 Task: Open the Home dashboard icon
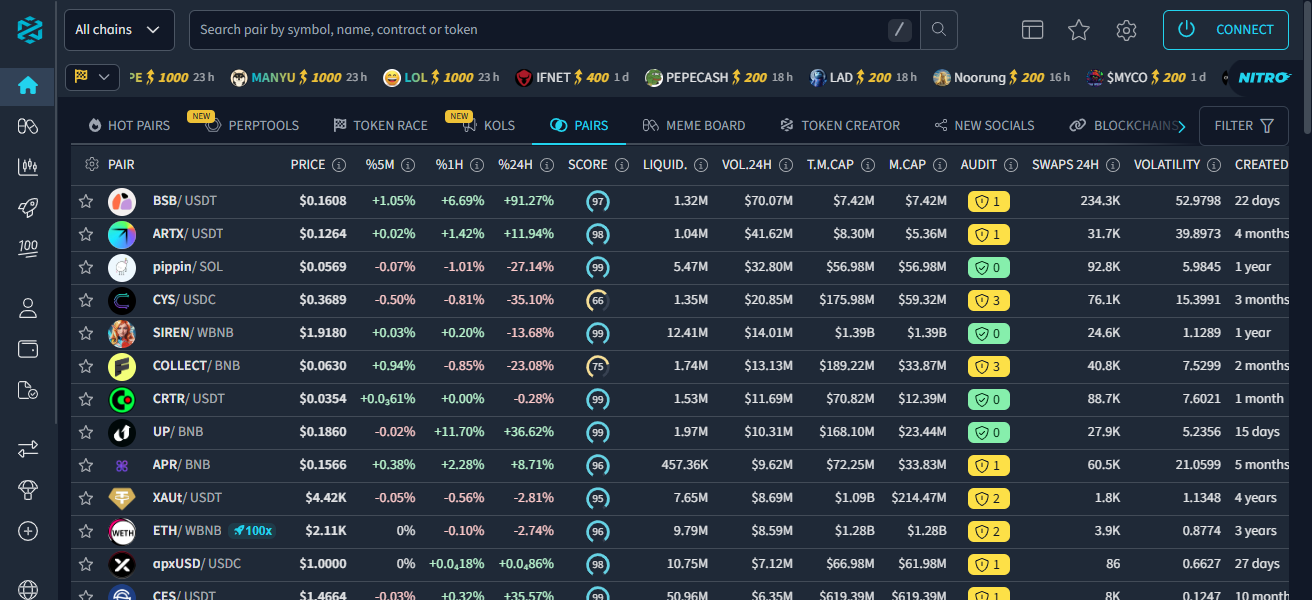[x=27, y=86]
